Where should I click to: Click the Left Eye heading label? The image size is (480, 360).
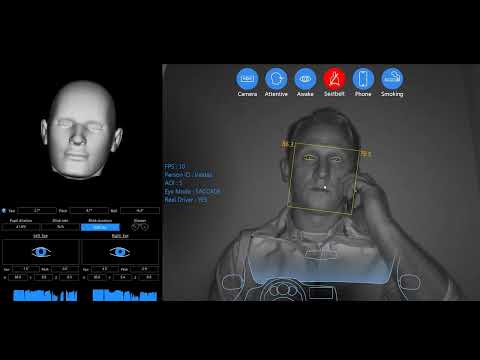[x=40, y=236]
